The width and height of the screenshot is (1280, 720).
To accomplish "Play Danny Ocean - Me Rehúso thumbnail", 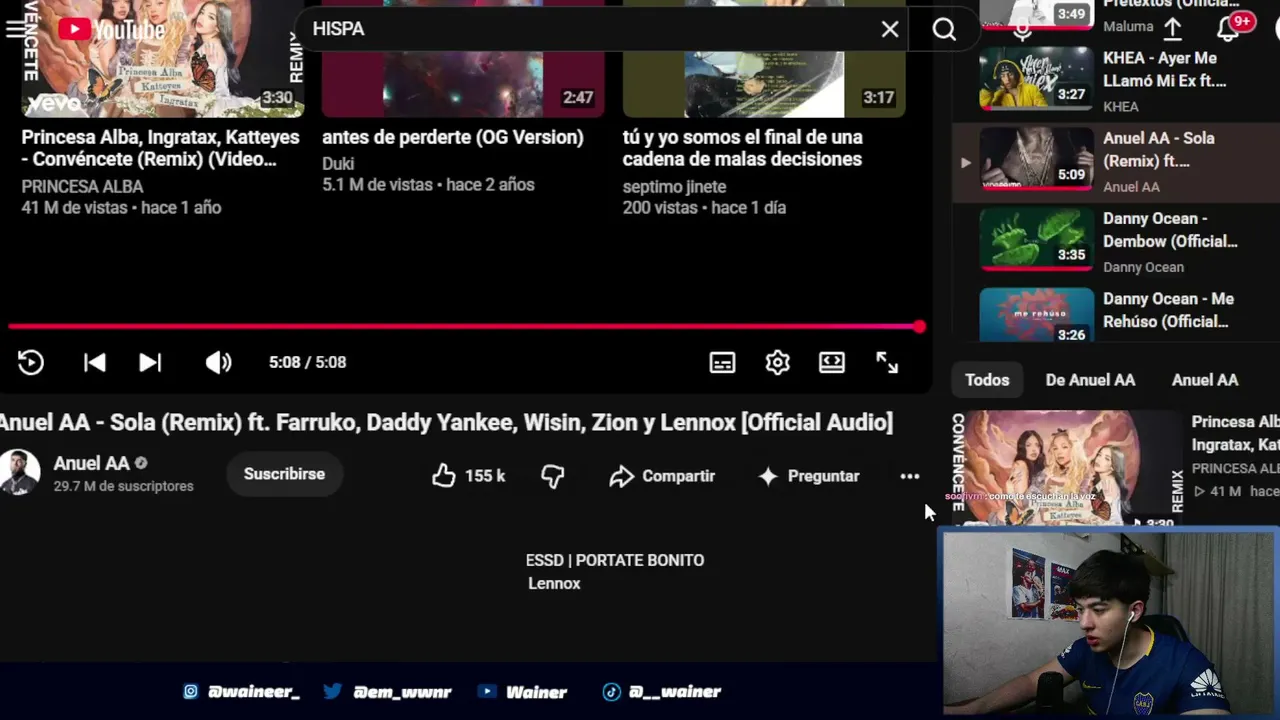I will pyautogui.click(x=1037, y=315).
